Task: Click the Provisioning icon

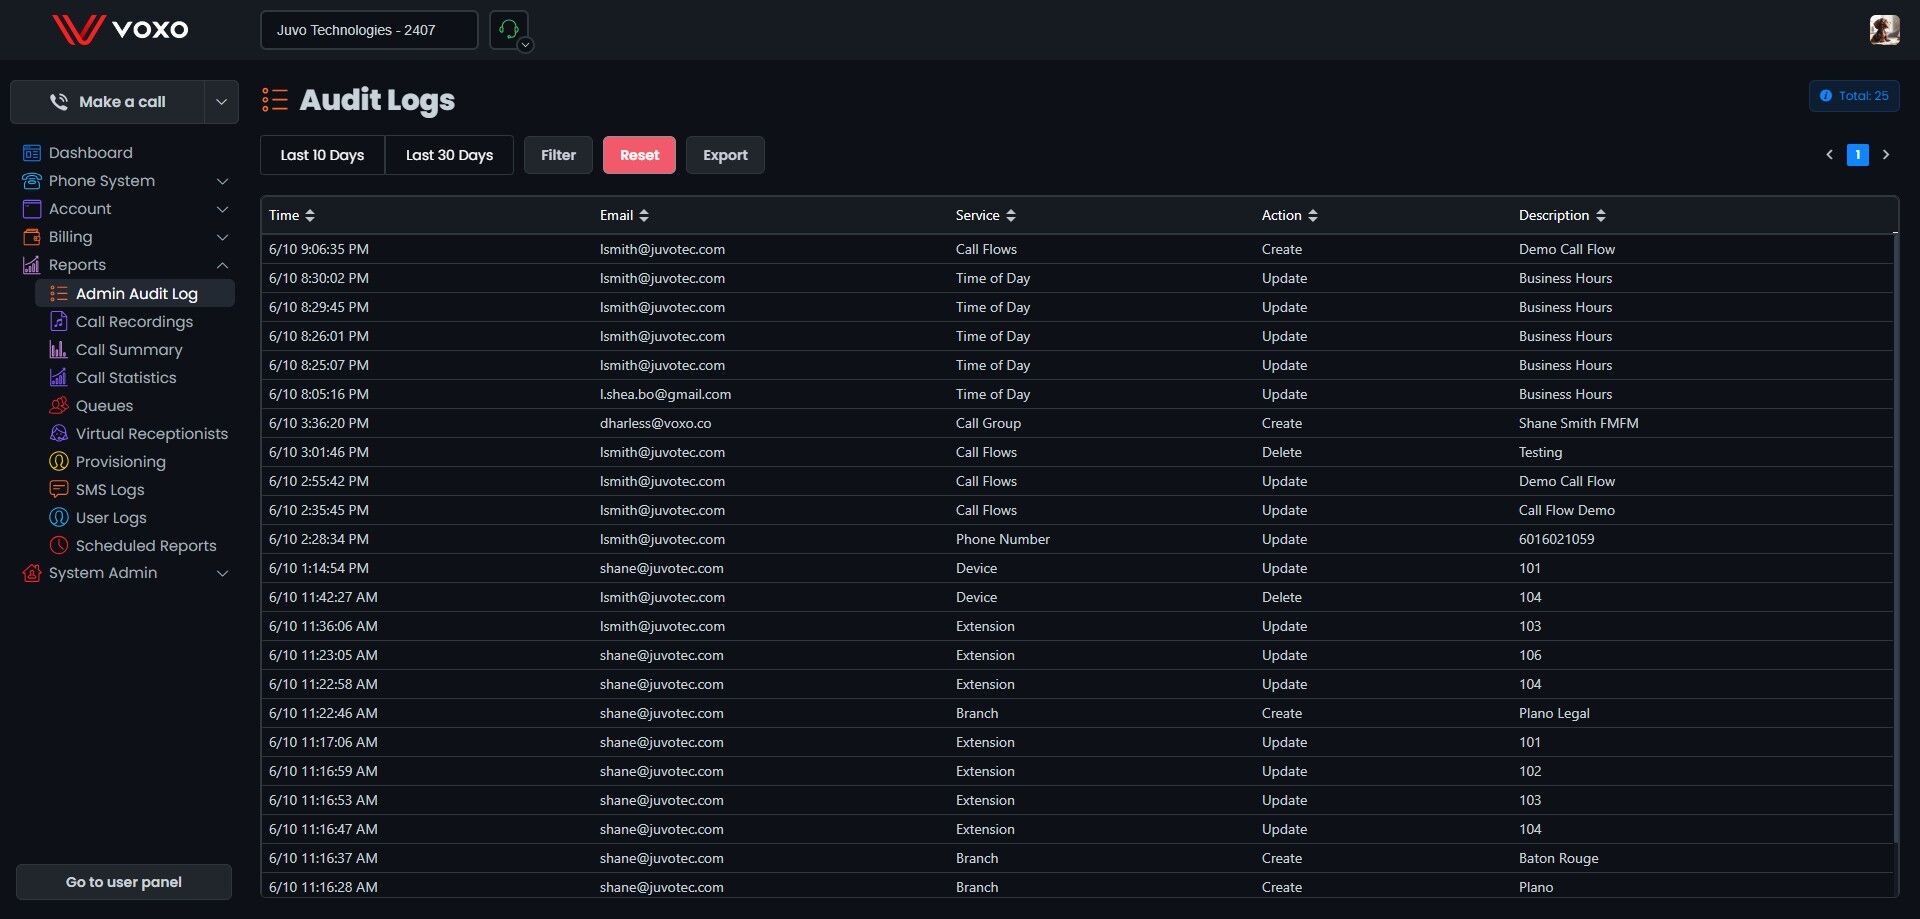Action: point(59,461)
